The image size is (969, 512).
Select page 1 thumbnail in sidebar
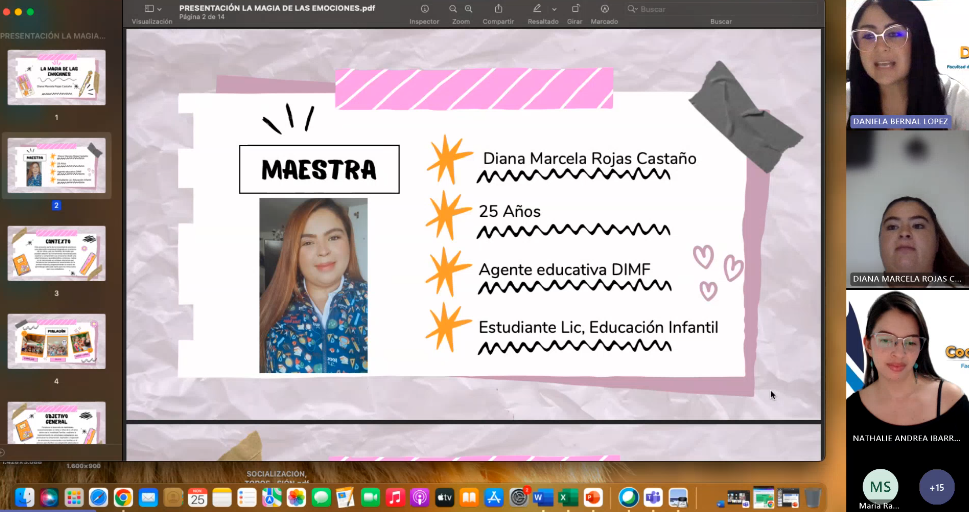[56, 77]
